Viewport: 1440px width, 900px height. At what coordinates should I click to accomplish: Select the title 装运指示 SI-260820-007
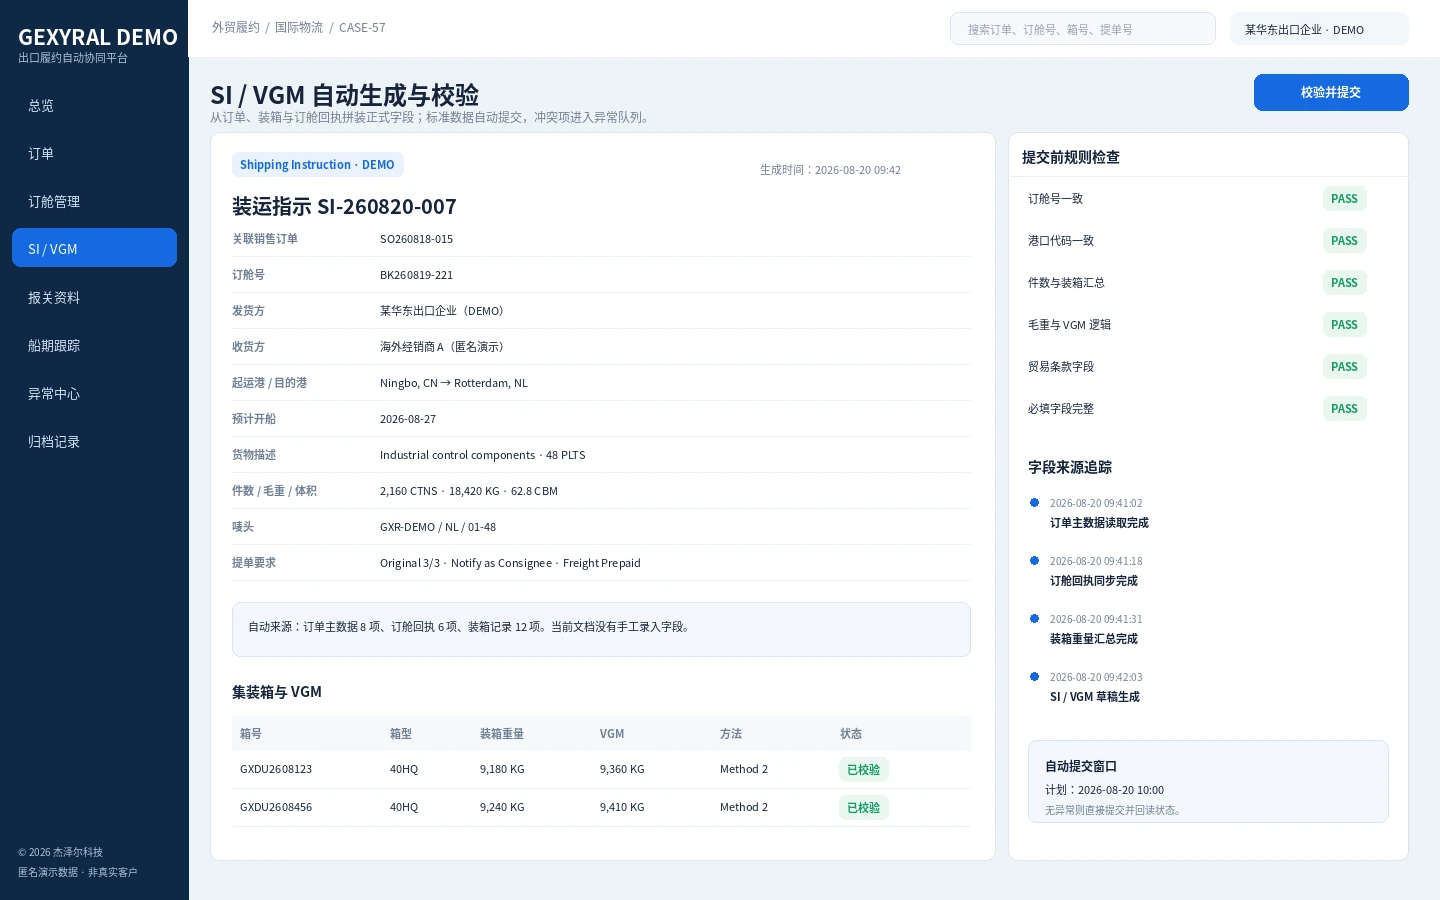344,206
